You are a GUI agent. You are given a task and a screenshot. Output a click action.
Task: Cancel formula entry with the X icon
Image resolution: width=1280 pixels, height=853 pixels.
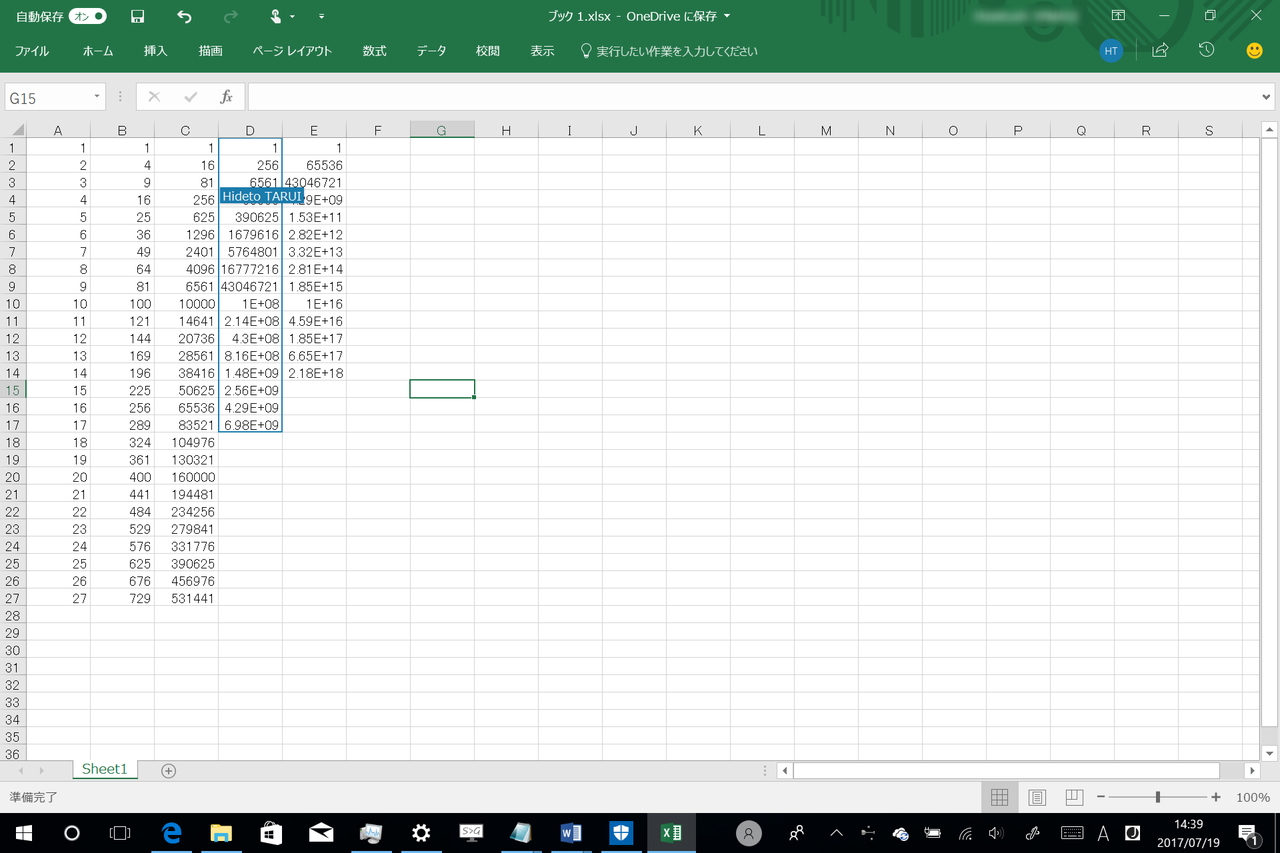pyautogui.click(x=154, y=97)
